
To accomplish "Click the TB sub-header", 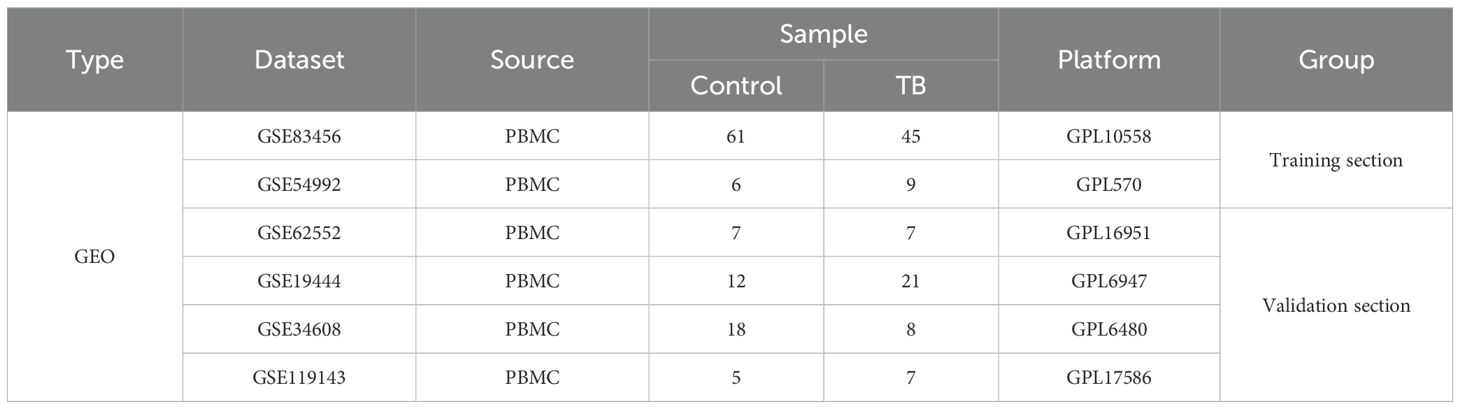I will point(911,86).
